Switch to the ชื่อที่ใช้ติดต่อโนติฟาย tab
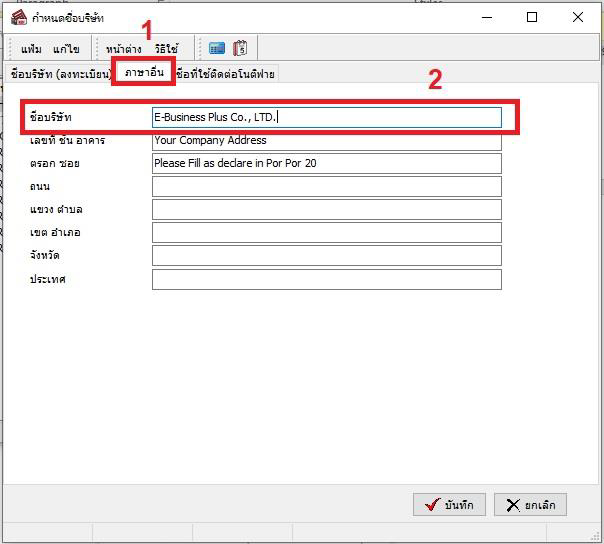Viewport: 604px width, 544px height. click(x=225, y=74)
